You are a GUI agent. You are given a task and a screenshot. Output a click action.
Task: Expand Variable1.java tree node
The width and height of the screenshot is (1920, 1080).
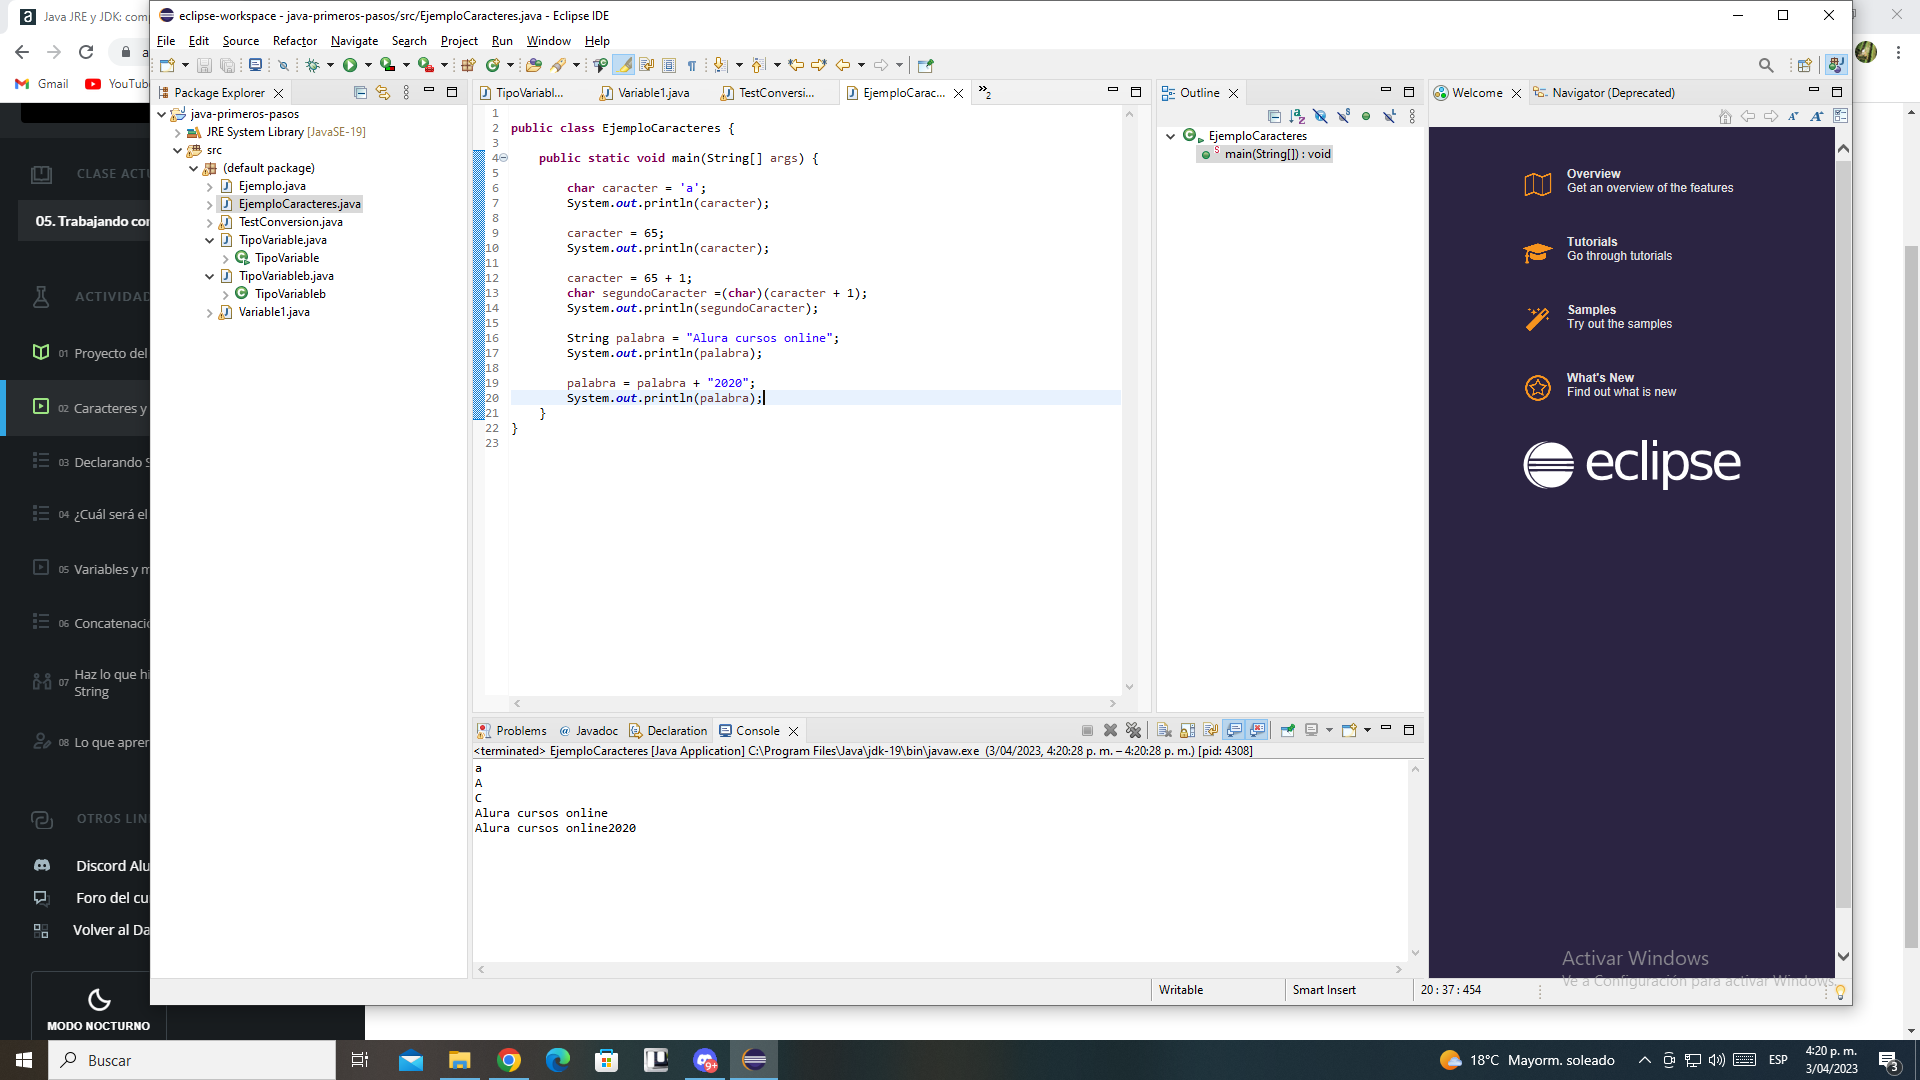(209, 312)
